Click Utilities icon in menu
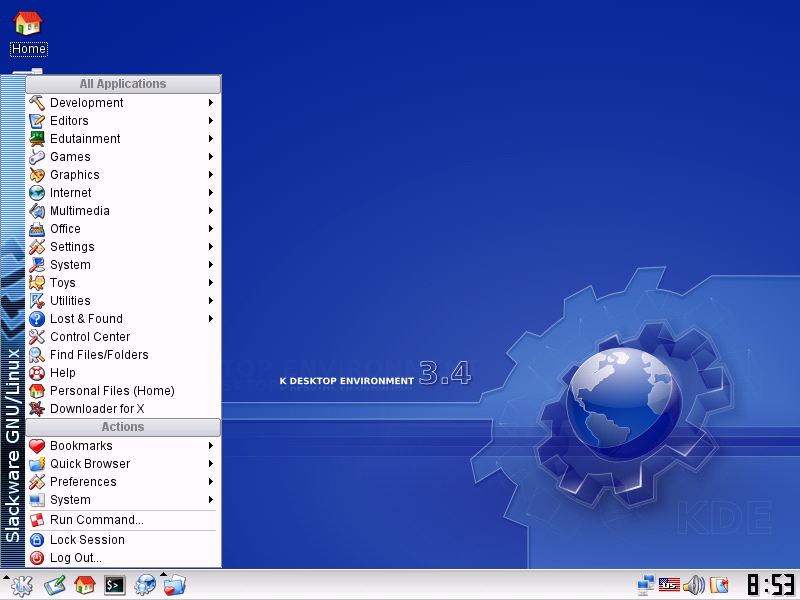The image size is (800, 600). (37, 301)
